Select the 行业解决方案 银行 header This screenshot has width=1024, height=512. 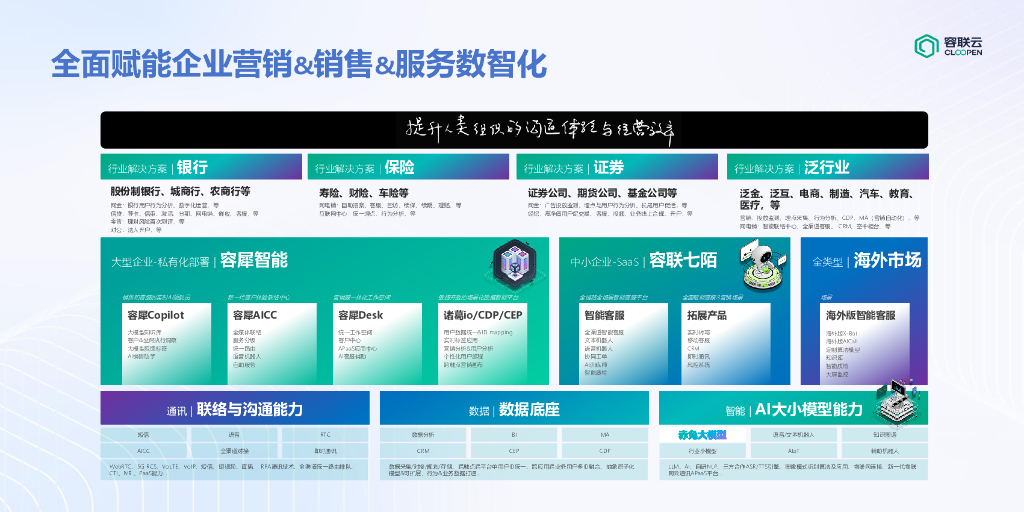click(201, 167)
